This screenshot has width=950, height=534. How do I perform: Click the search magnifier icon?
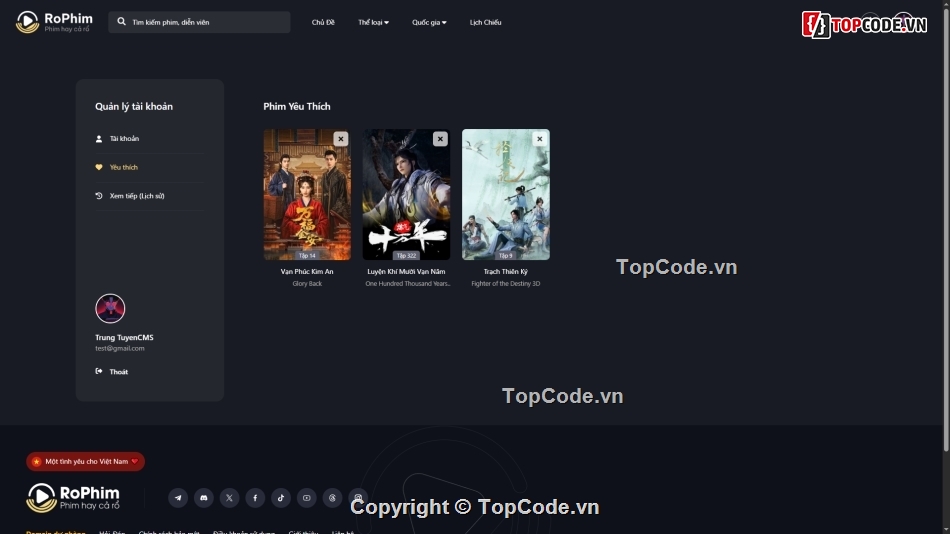(x=121, y=21)
